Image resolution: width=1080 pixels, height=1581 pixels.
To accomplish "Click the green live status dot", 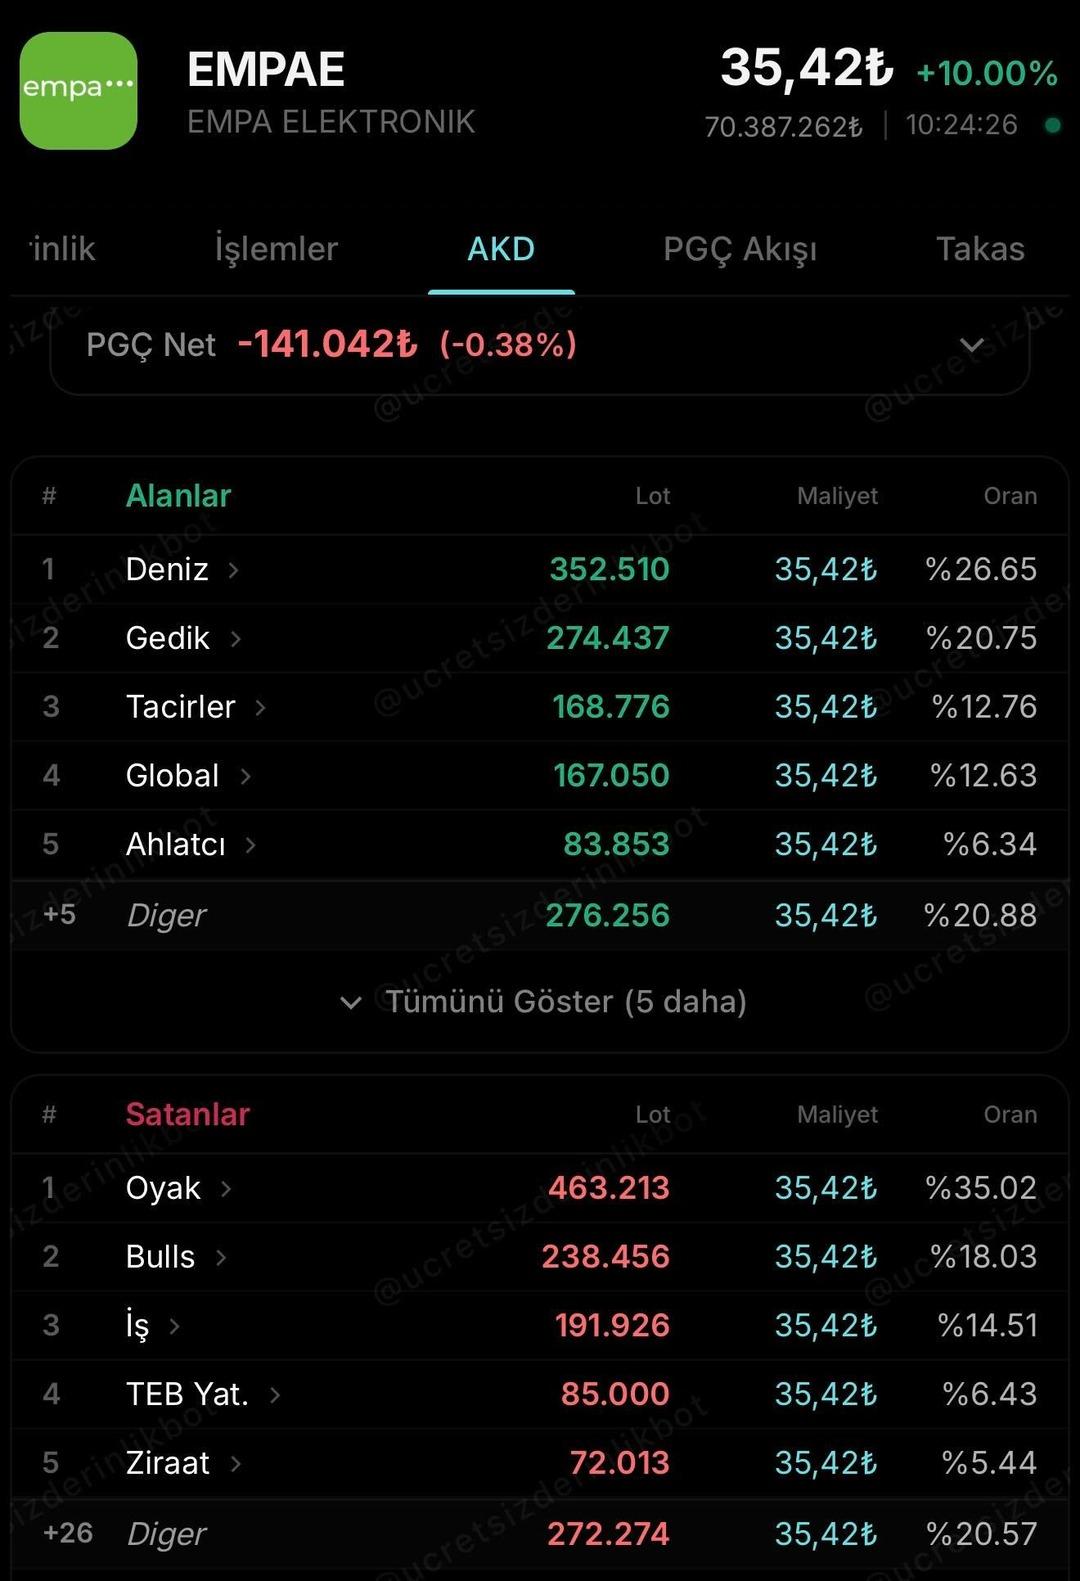I will (x=1052, y=125).
